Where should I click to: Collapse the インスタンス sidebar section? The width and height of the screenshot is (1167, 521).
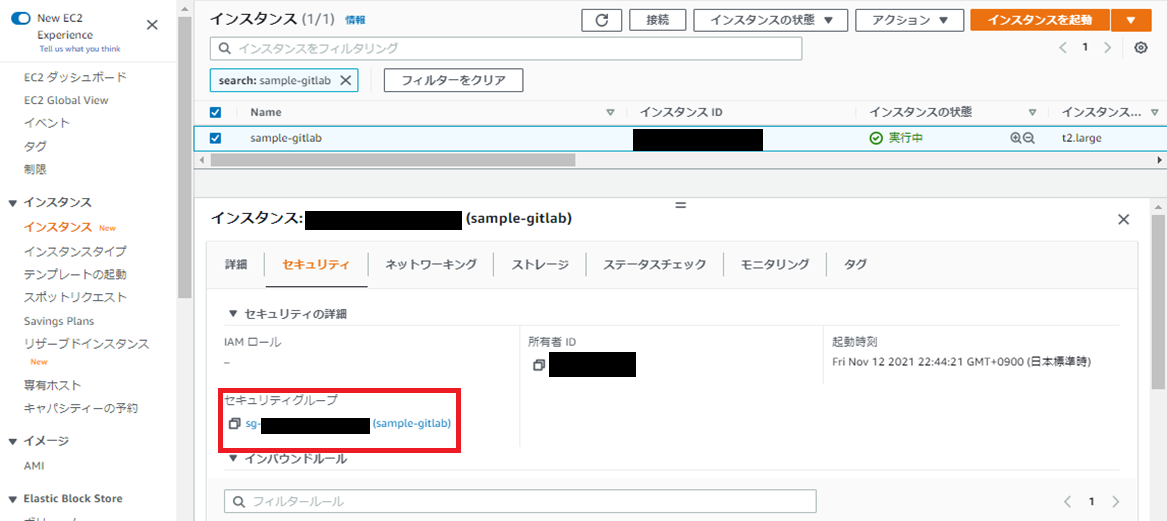pos(13,202)
